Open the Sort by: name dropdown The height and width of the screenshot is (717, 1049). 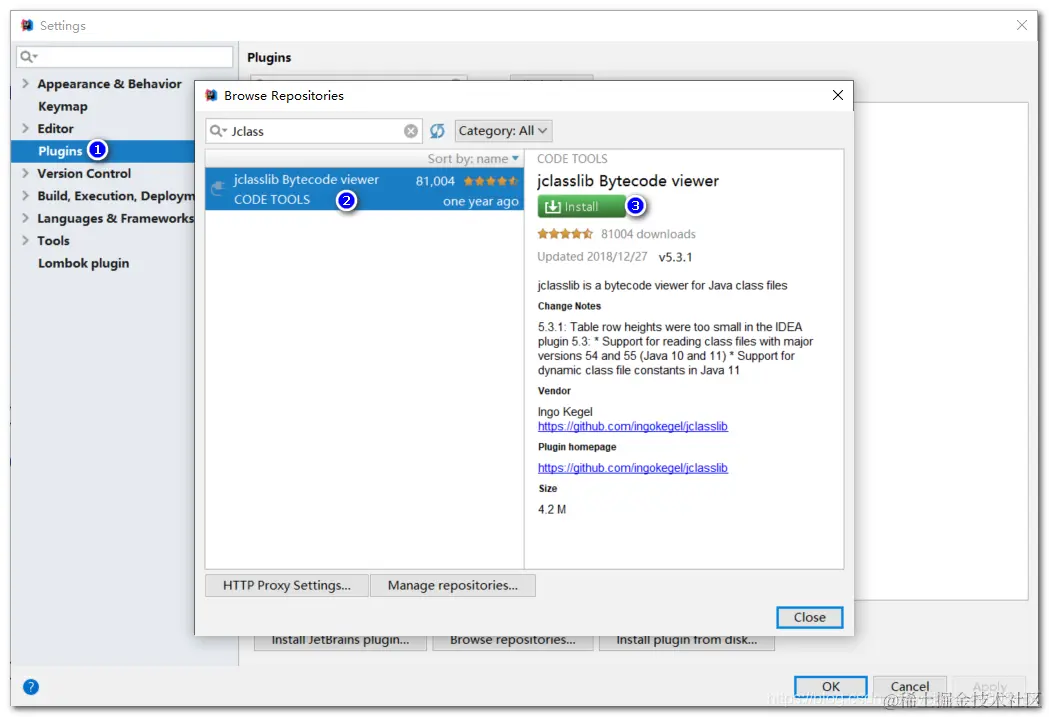[474, 159]
